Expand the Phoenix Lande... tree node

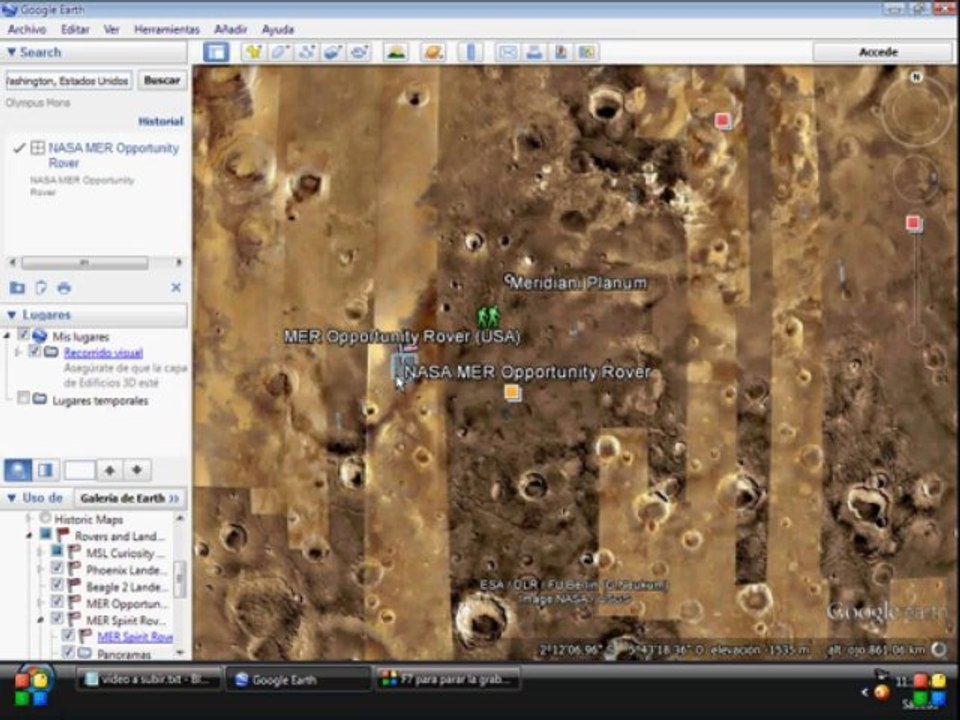(x=40, y=569)
